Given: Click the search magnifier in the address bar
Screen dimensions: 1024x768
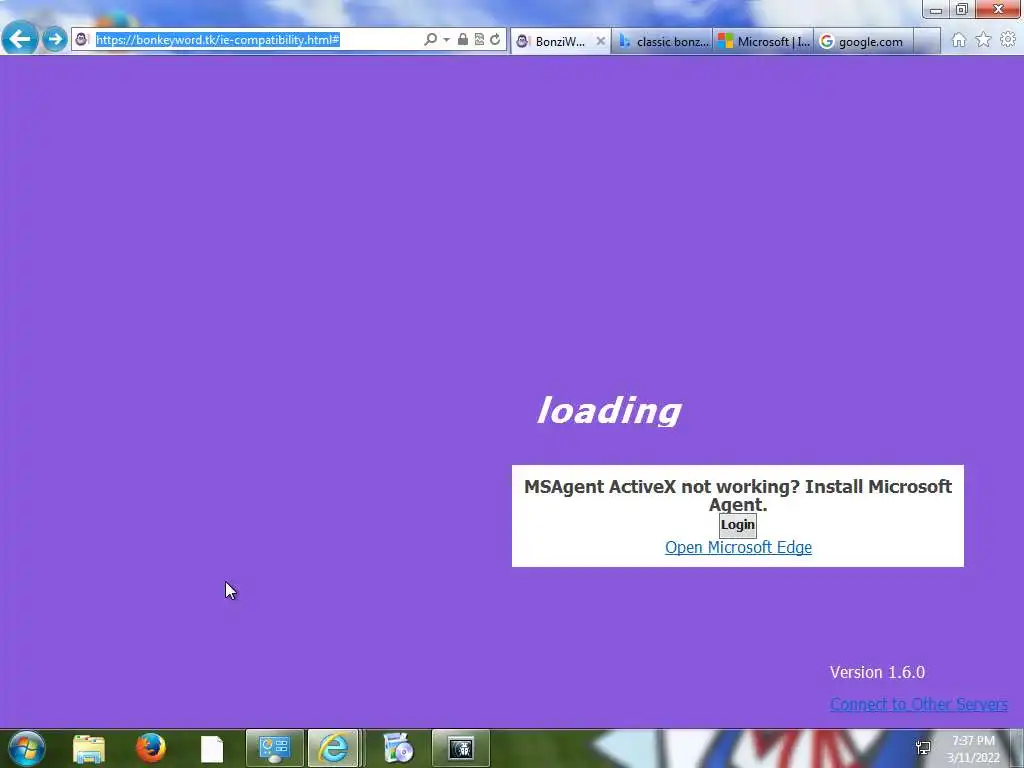Looking at the screenshot, I should coord(430,40).
